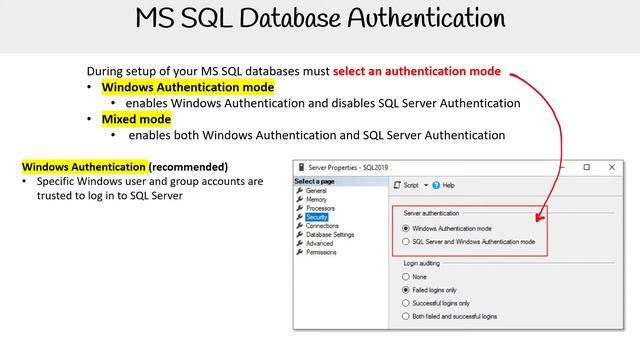Choose Failed logins only auditing
The height and width of the screenshot is (360, 640).
(405, 290)
